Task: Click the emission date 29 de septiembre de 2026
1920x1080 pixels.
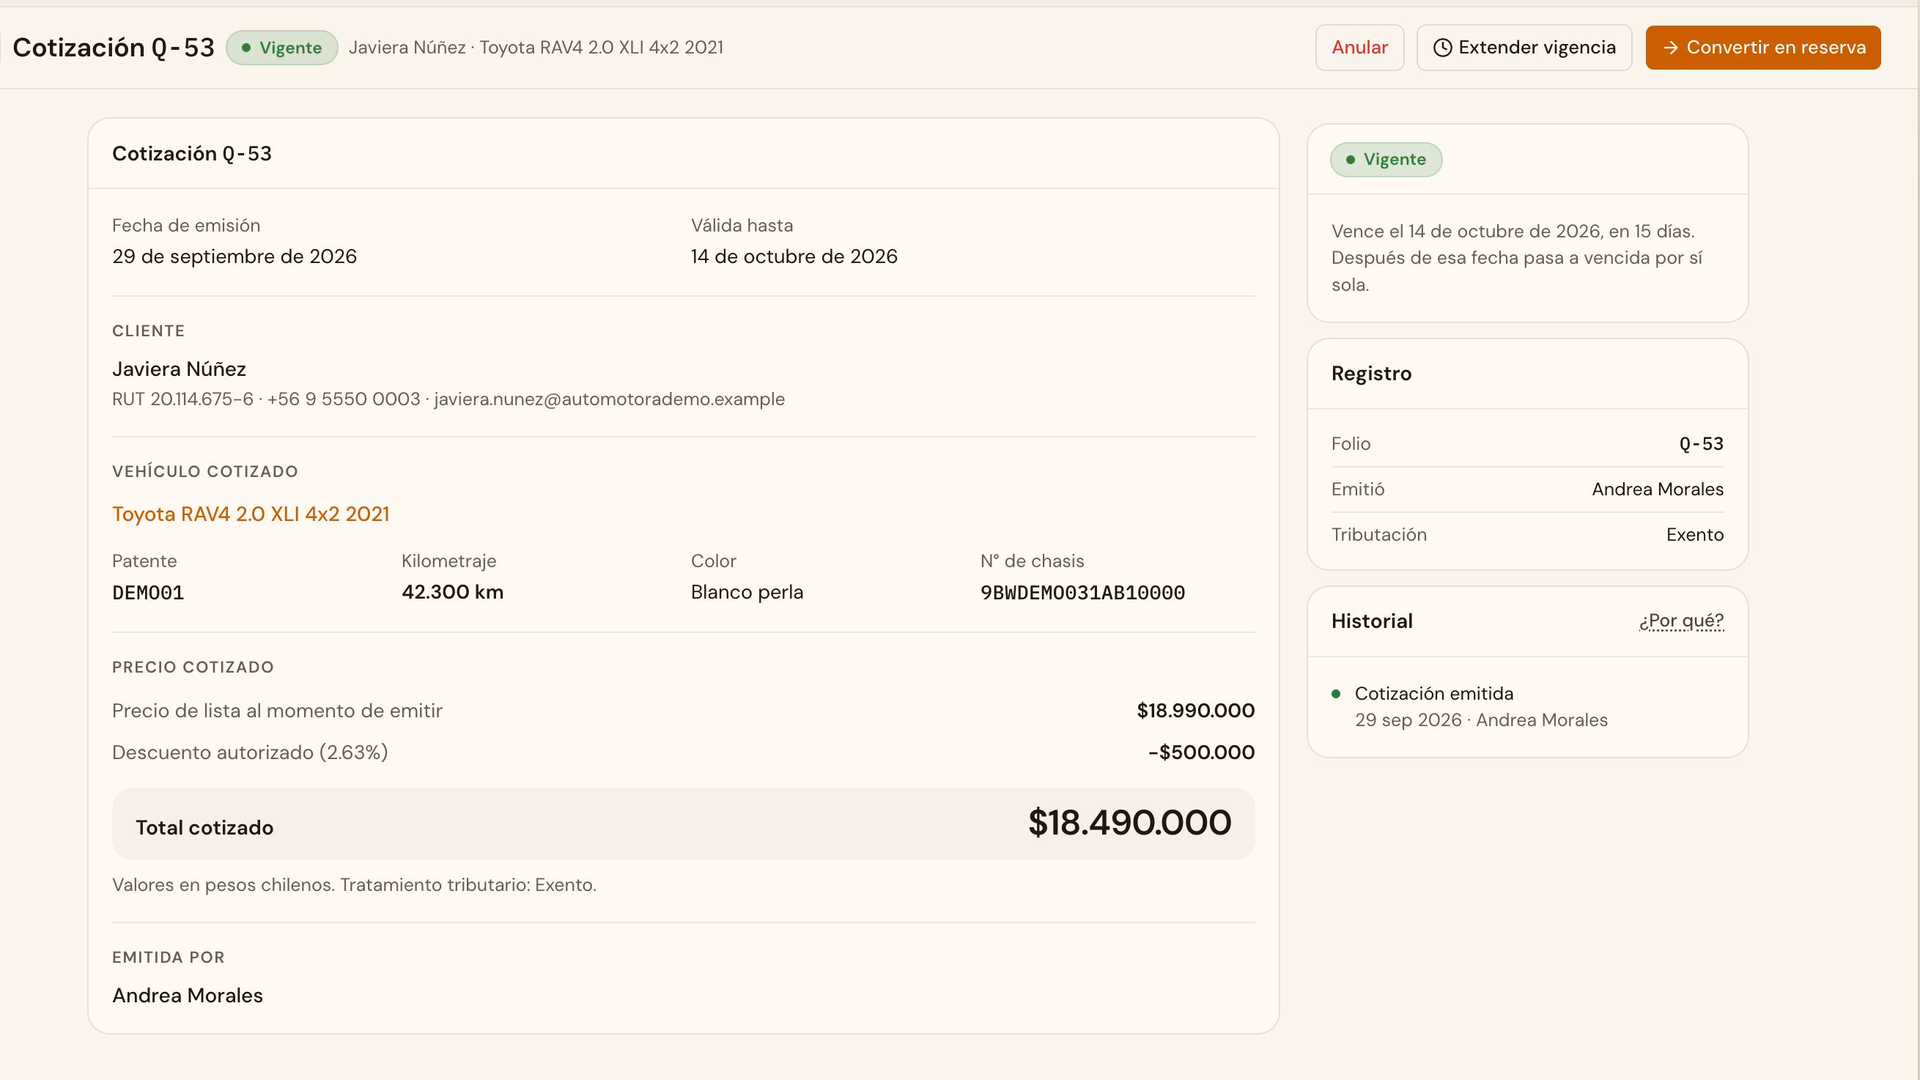Action: [234, 257]
